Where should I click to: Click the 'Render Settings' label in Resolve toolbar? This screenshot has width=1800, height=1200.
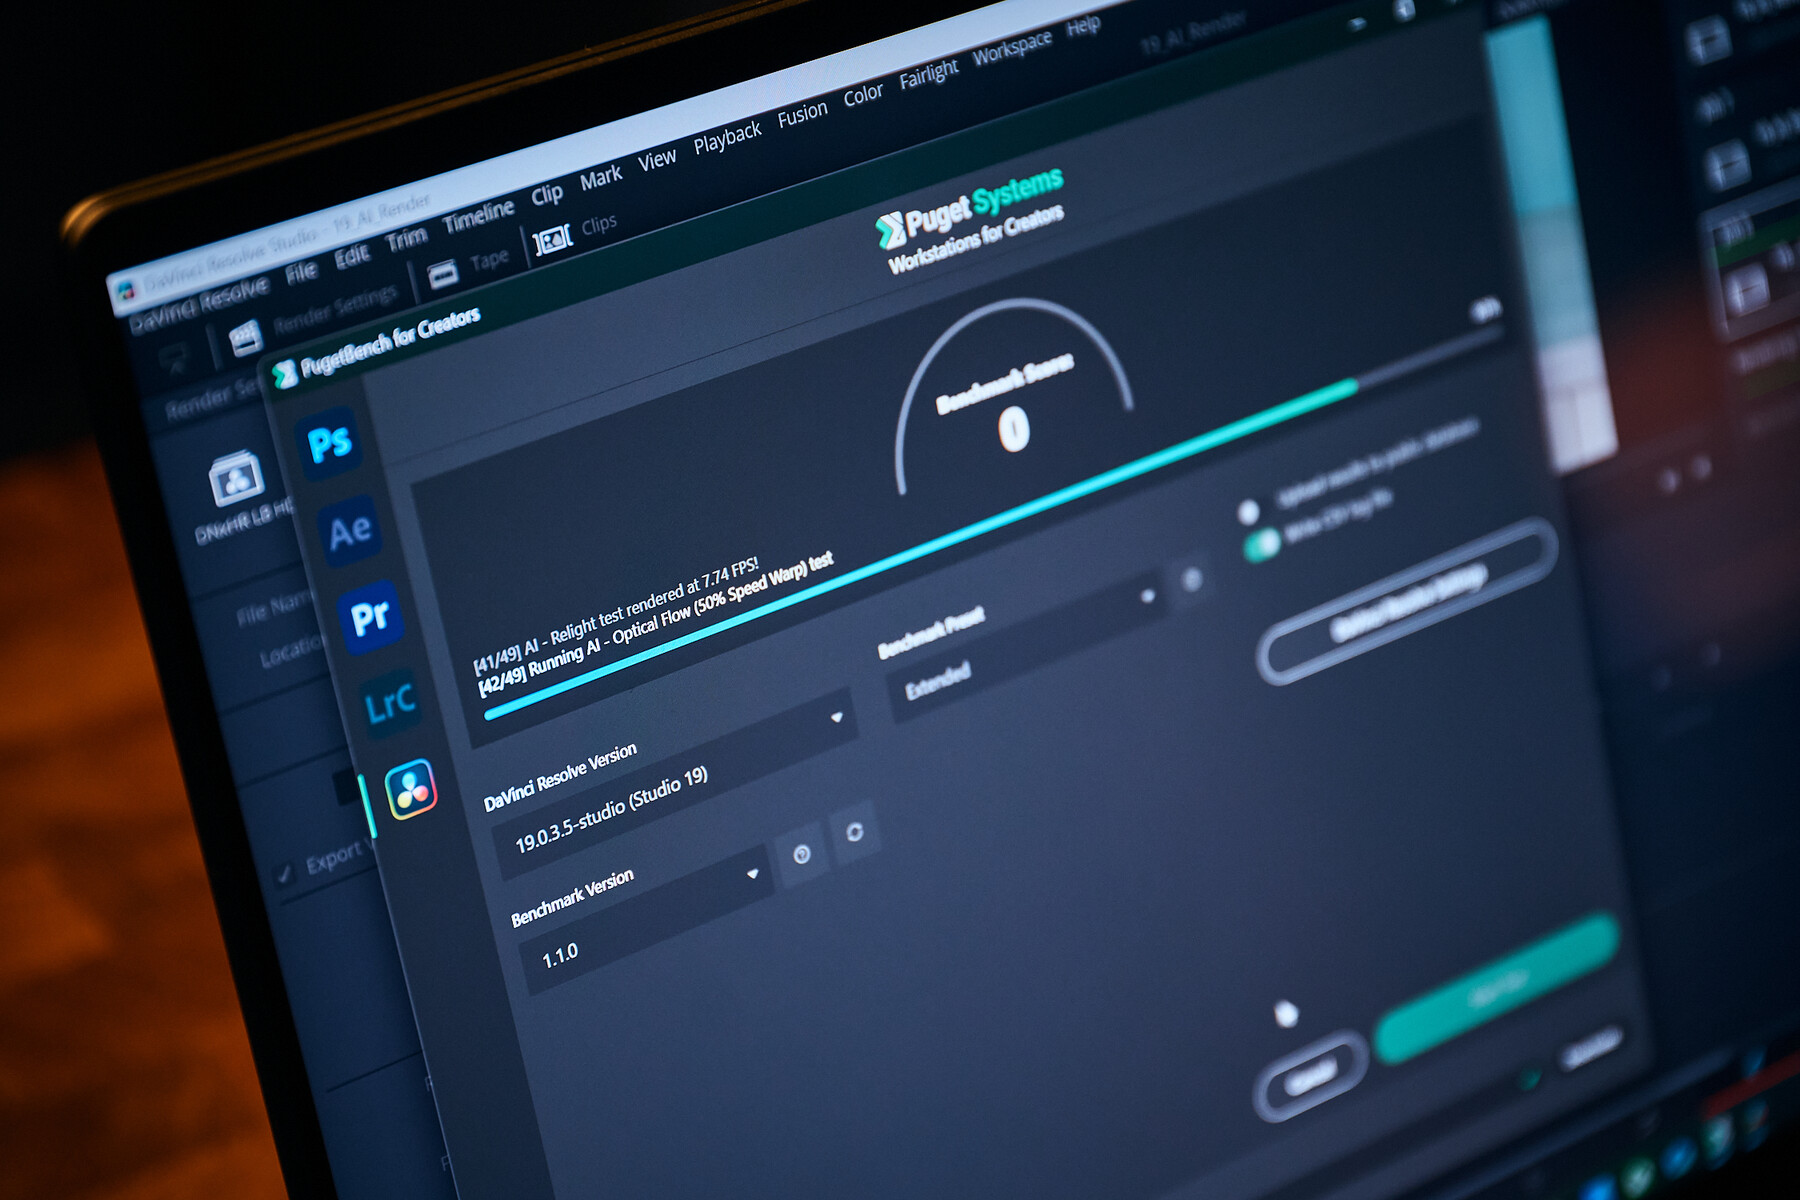pyautogui.click(x=335, y=310)
